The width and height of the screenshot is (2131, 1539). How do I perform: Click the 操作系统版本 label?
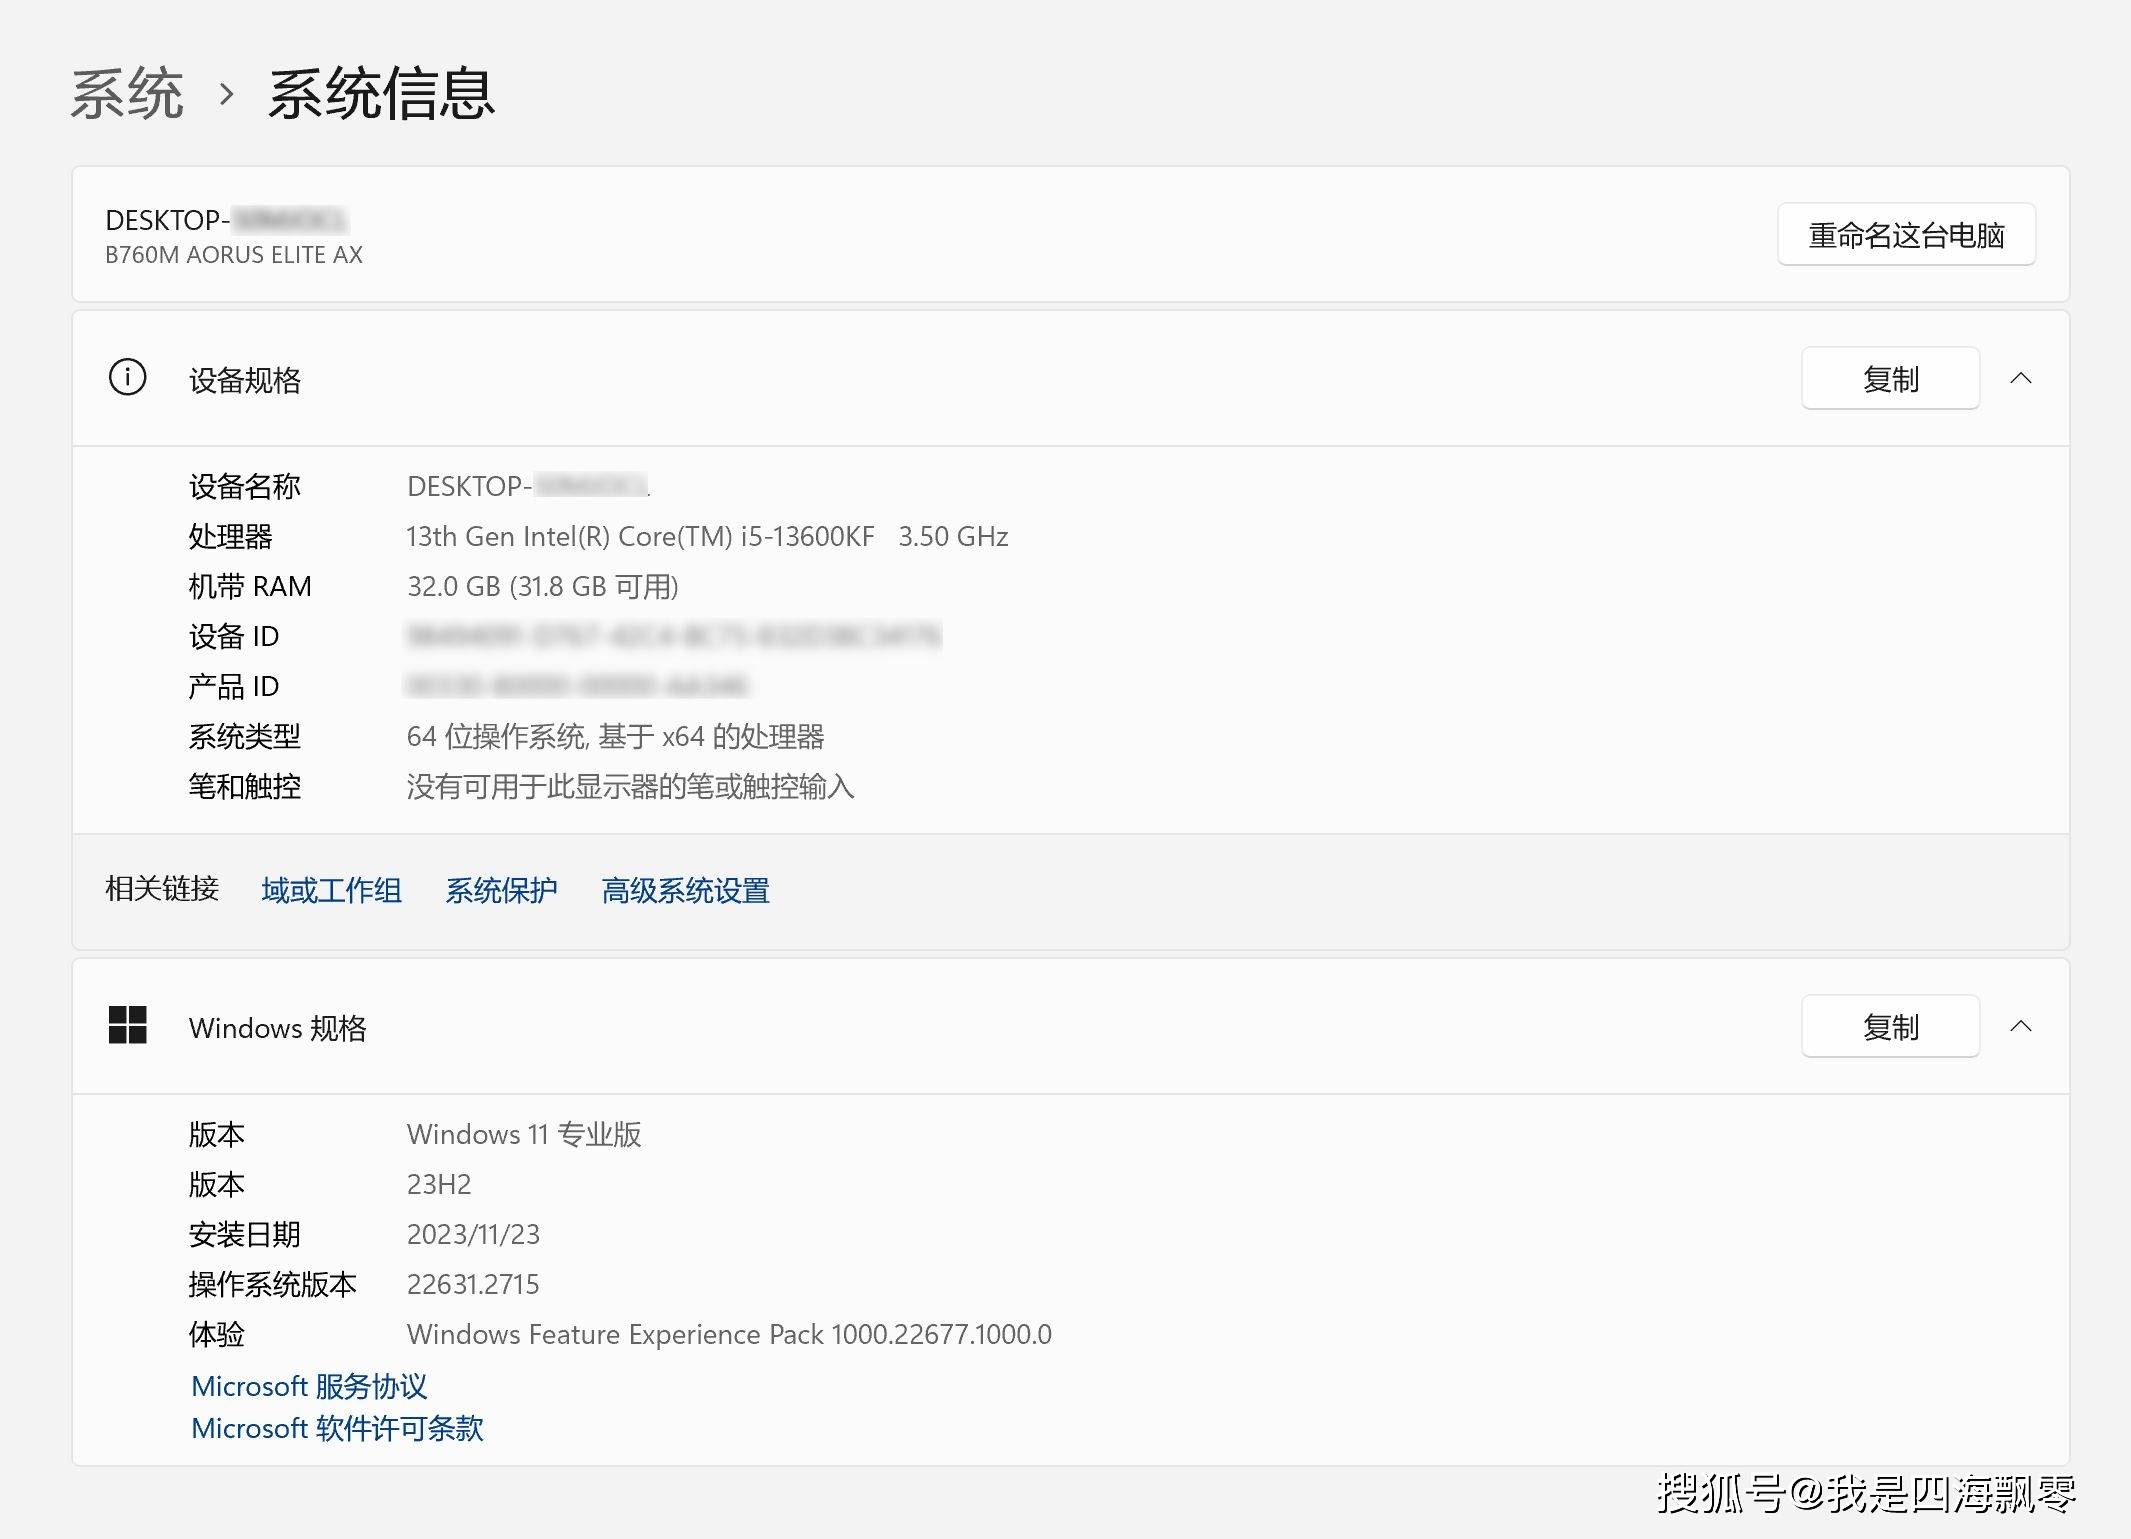coord(273,1285)
